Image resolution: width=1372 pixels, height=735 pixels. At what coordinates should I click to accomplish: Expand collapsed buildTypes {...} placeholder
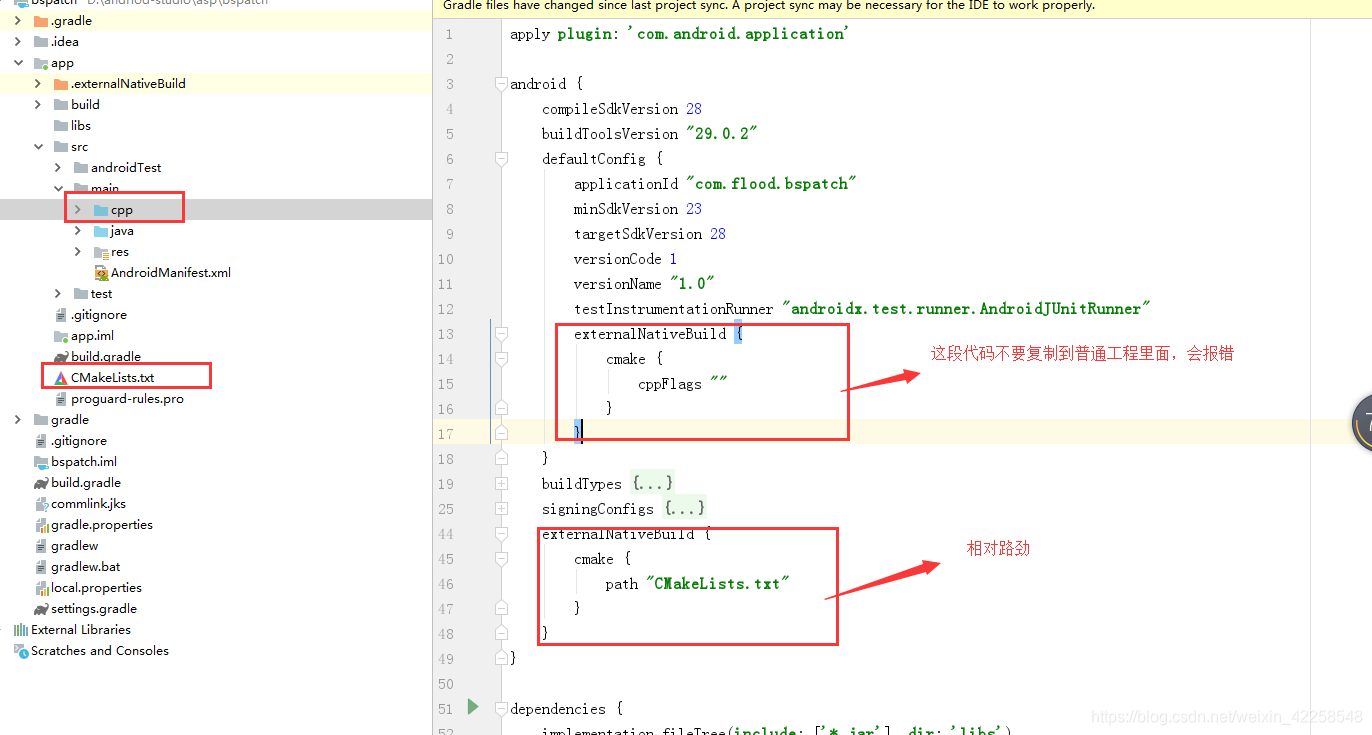pyautogui.click(x=652, y=484)
